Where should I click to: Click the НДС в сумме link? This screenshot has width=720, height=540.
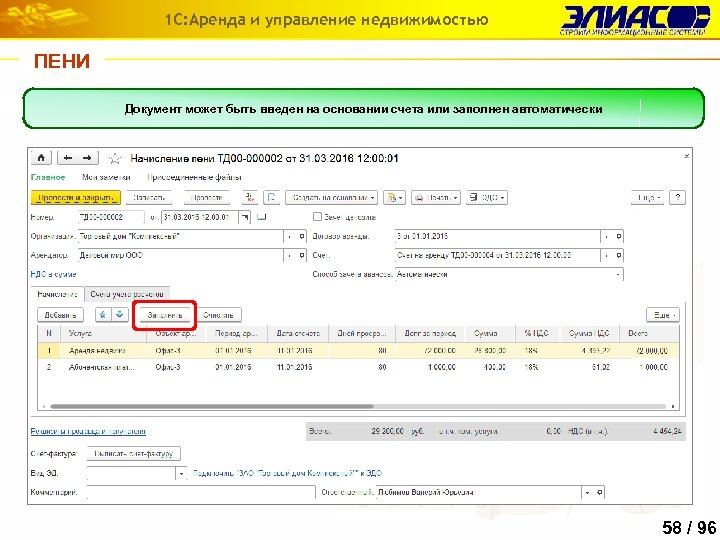point(53,275)
